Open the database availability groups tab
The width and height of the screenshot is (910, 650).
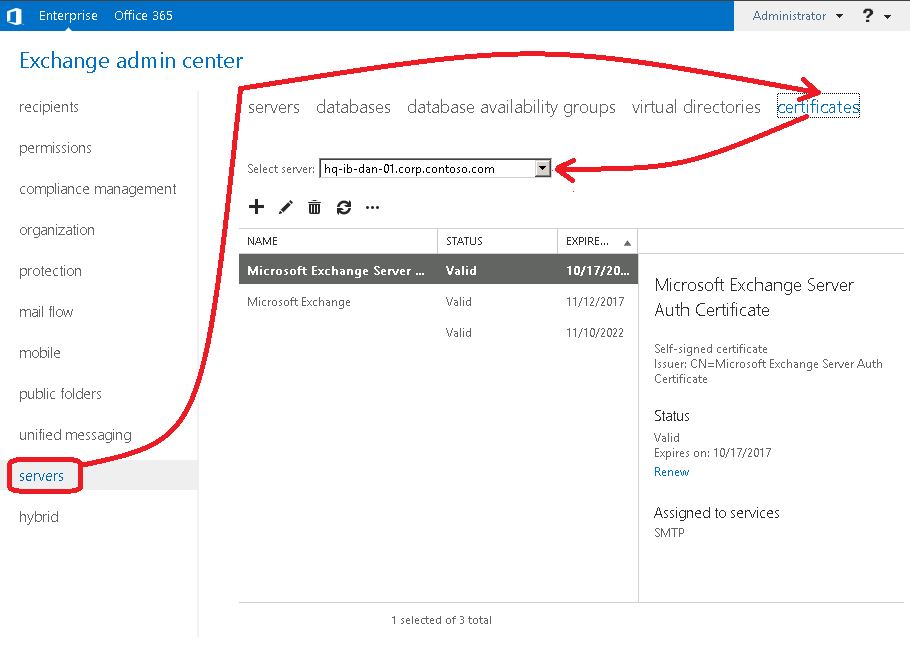[x=511, y=107]
